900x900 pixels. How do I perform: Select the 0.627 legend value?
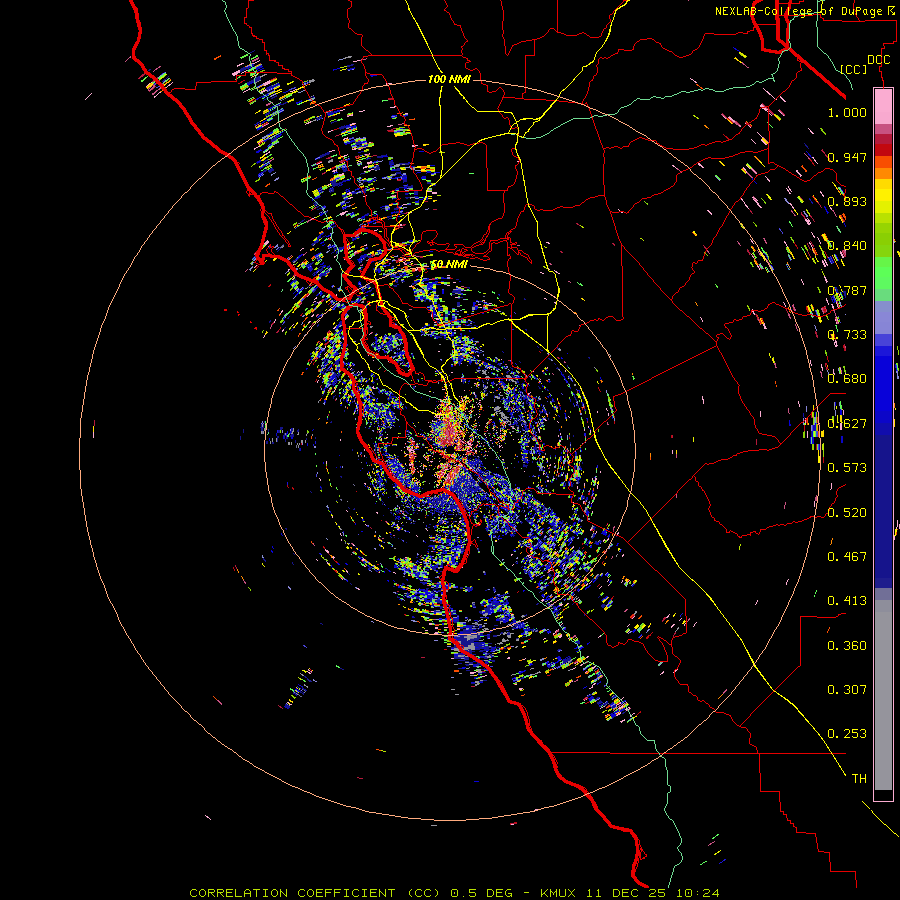(x=847, y=424)
